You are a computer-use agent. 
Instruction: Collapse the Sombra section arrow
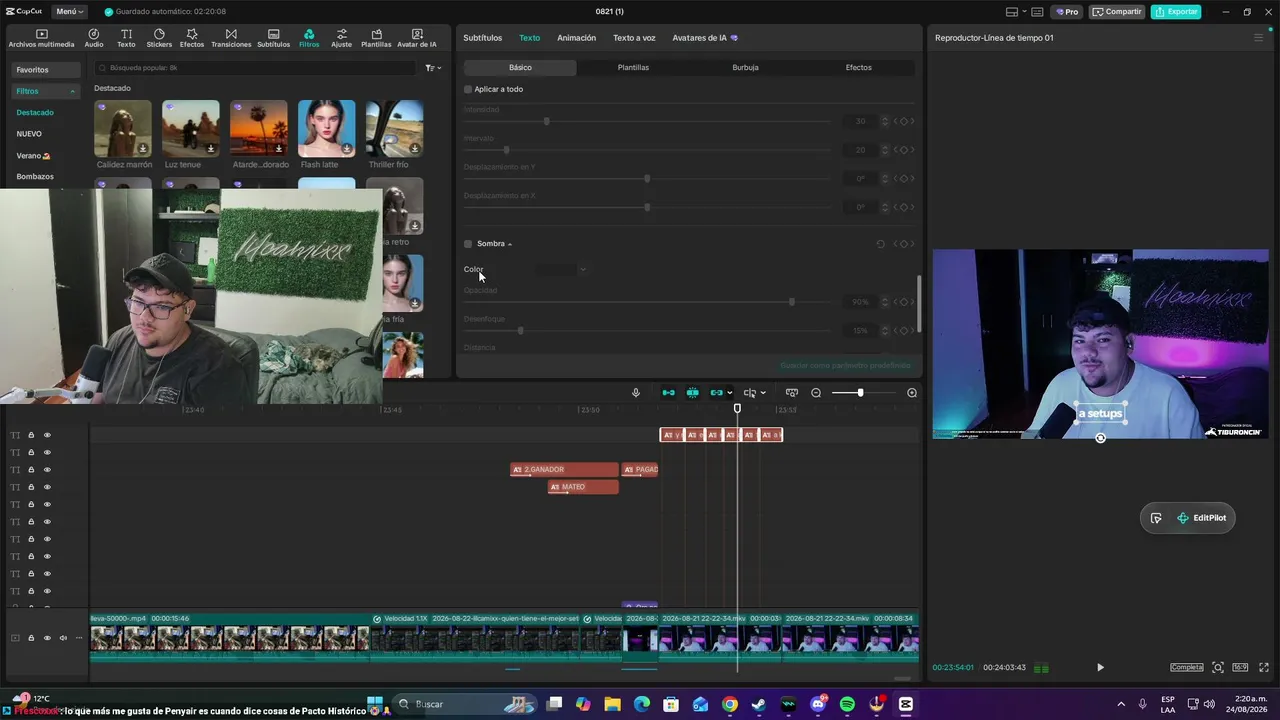(510, 244)
